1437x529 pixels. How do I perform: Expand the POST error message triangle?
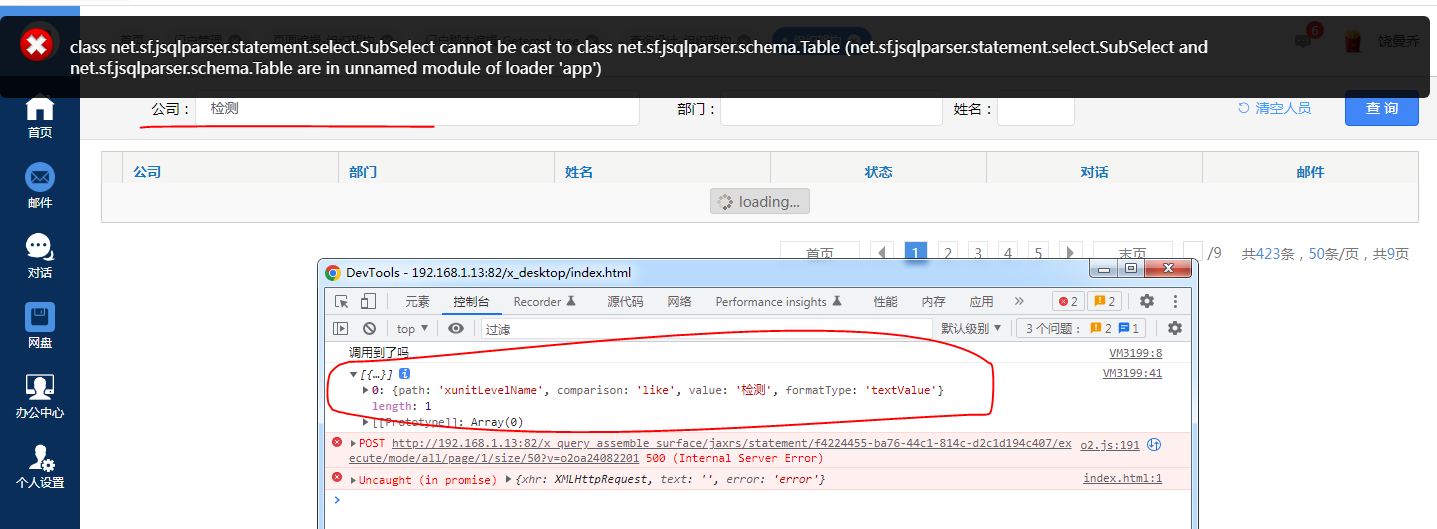coord(353,443)
